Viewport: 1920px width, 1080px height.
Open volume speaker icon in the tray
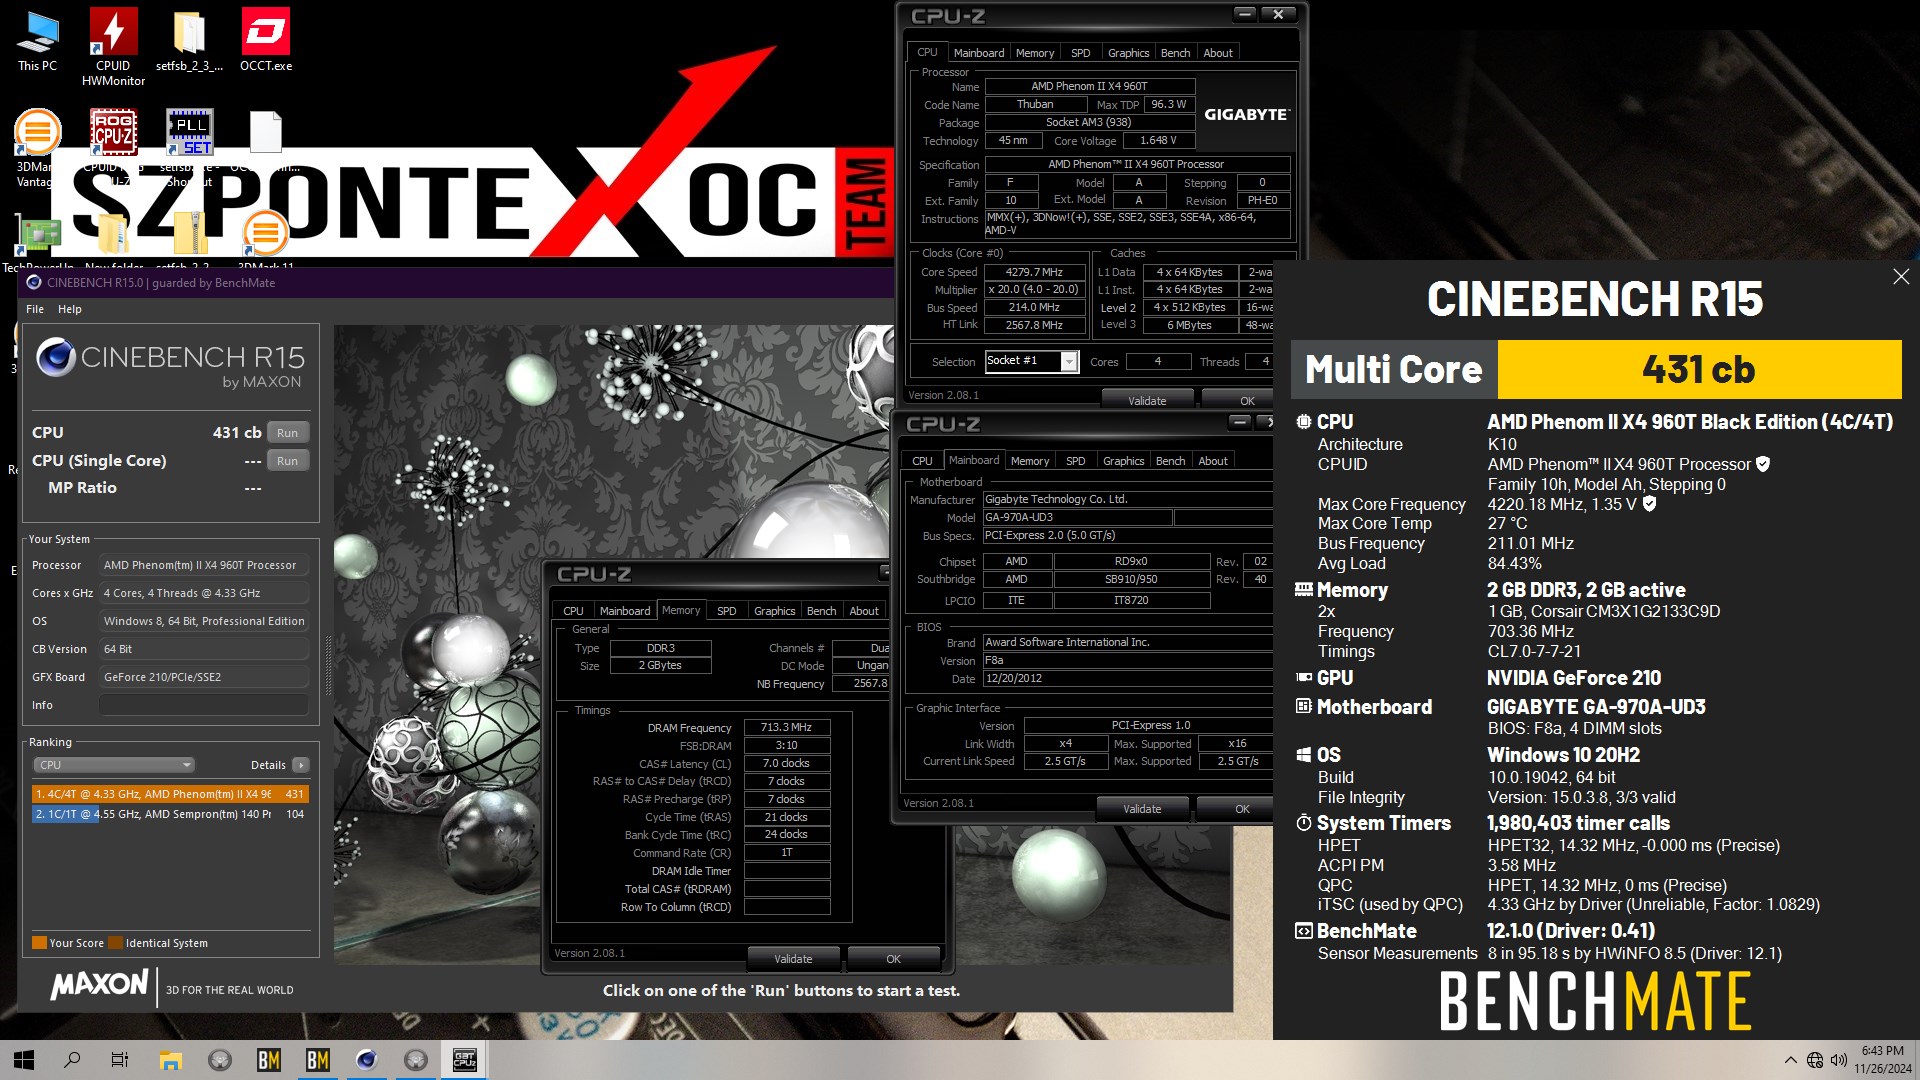point(1838,1060)
